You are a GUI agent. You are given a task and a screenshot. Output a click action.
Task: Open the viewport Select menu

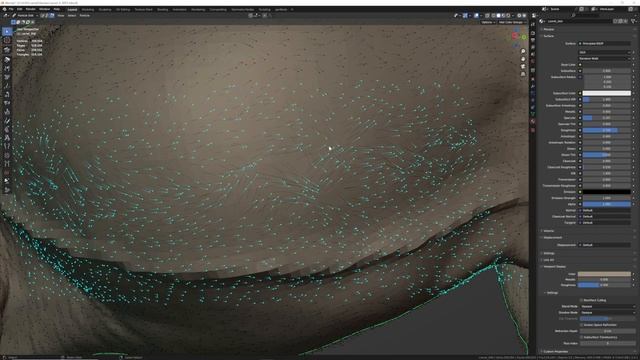click(72, 16)
